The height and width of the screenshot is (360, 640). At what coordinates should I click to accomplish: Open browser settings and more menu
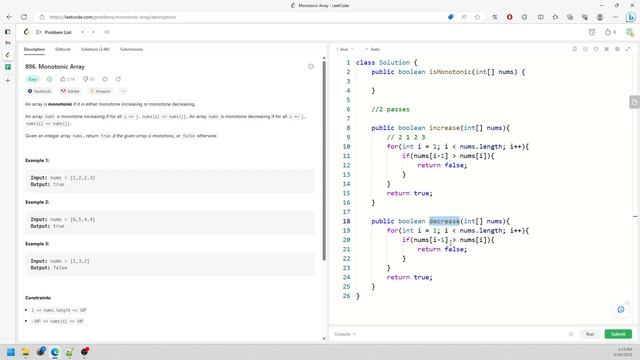(615, 17)
